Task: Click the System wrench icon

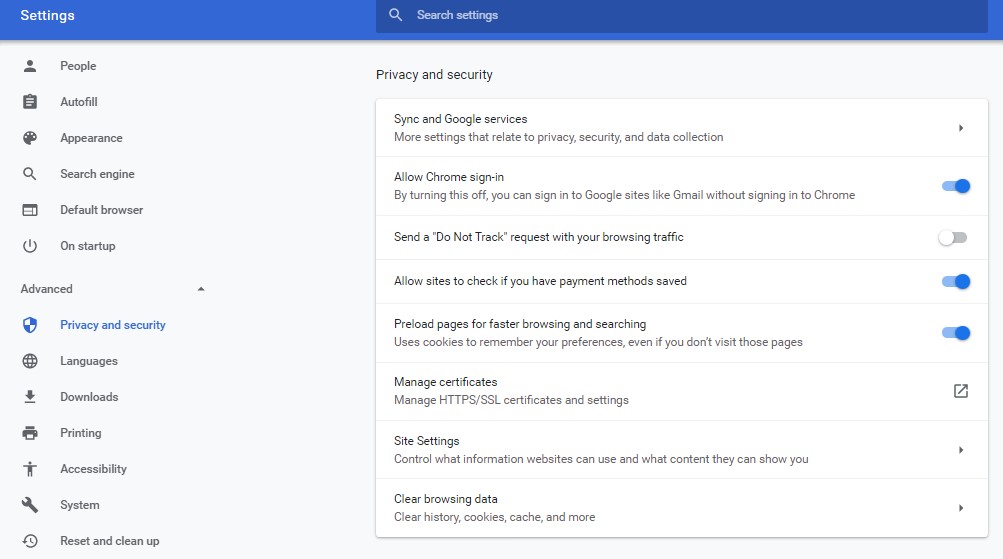Action: [x=29, y=505]
